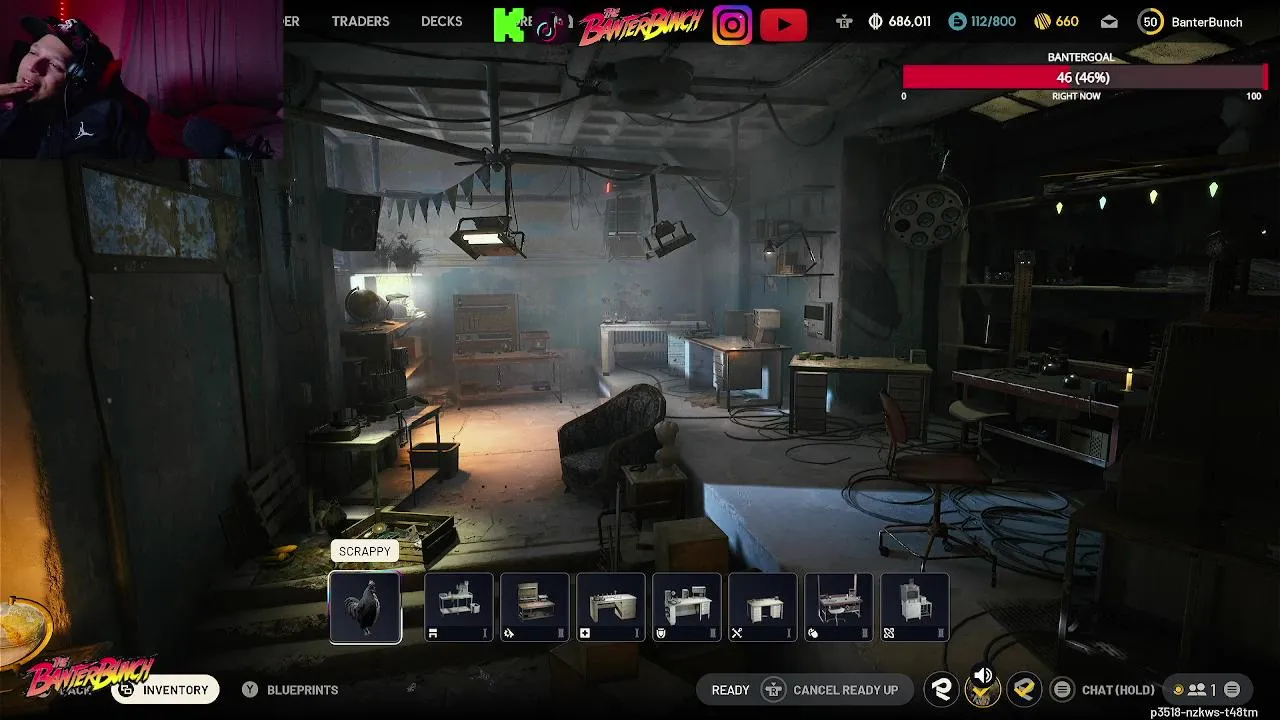This screenshot has height=720, width=1280.
Task: Click the Right Now label under the goal bar
Action: [1076, 96]
